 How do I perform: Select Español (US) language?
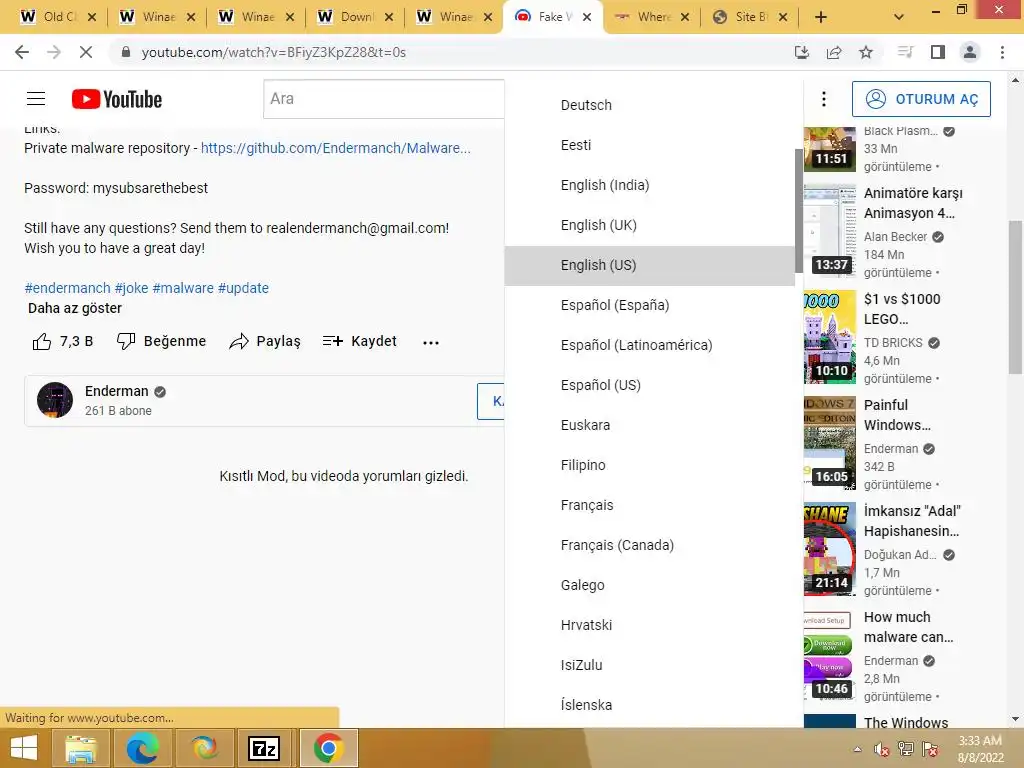[649, 385]
